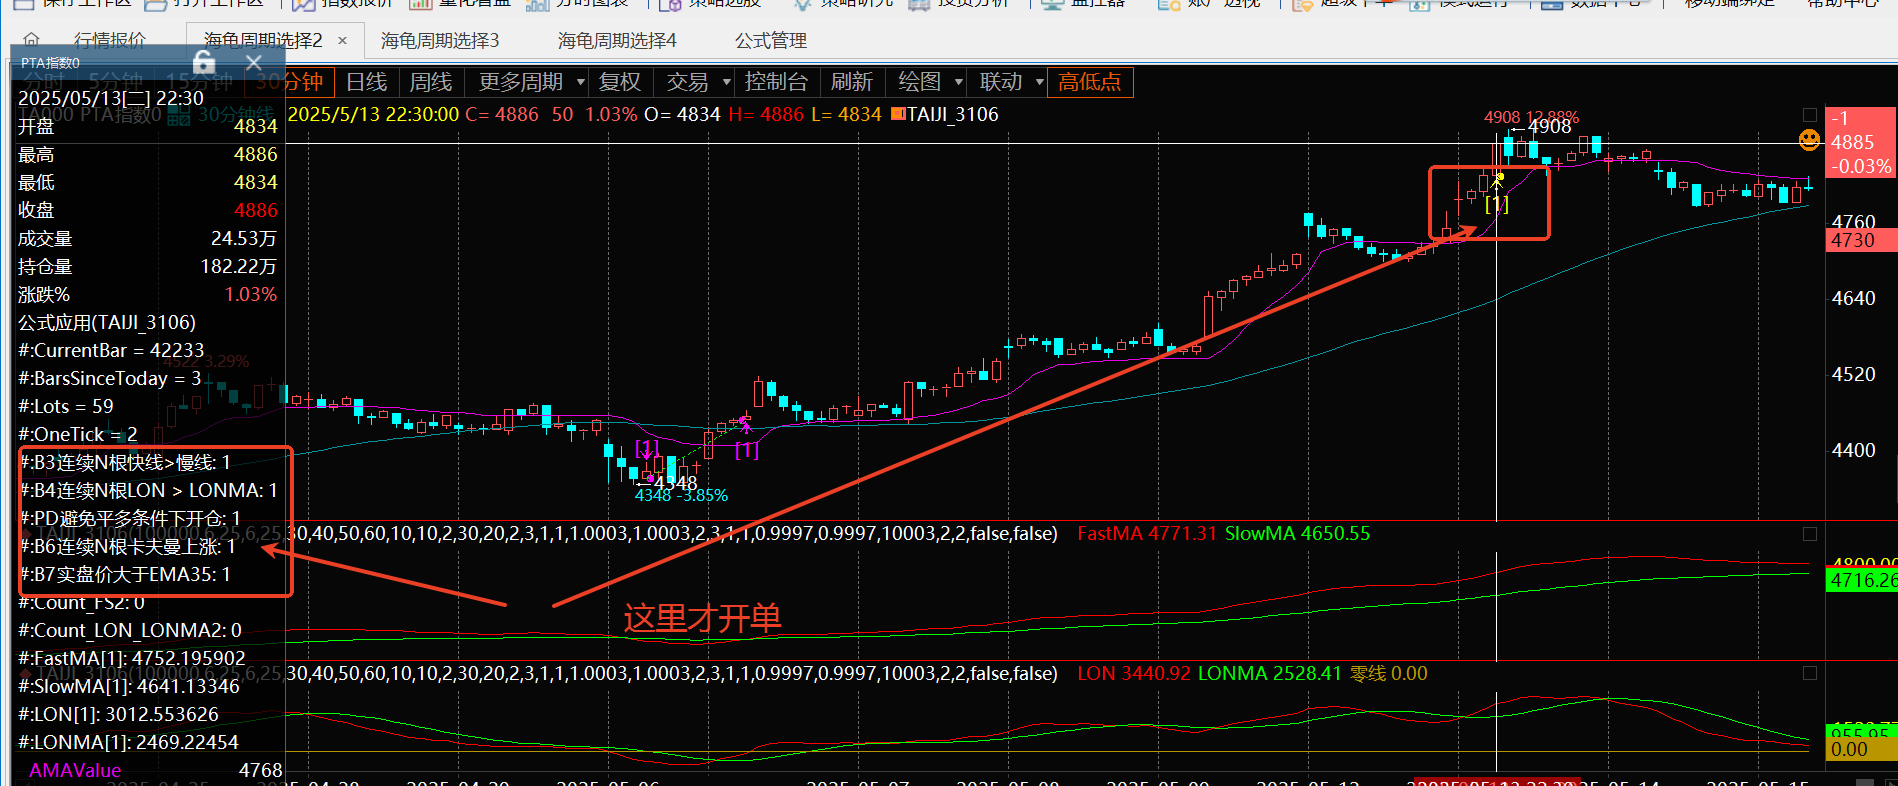
Task: Click the 持仓量 182.22万 row
Action: (148, 266)
